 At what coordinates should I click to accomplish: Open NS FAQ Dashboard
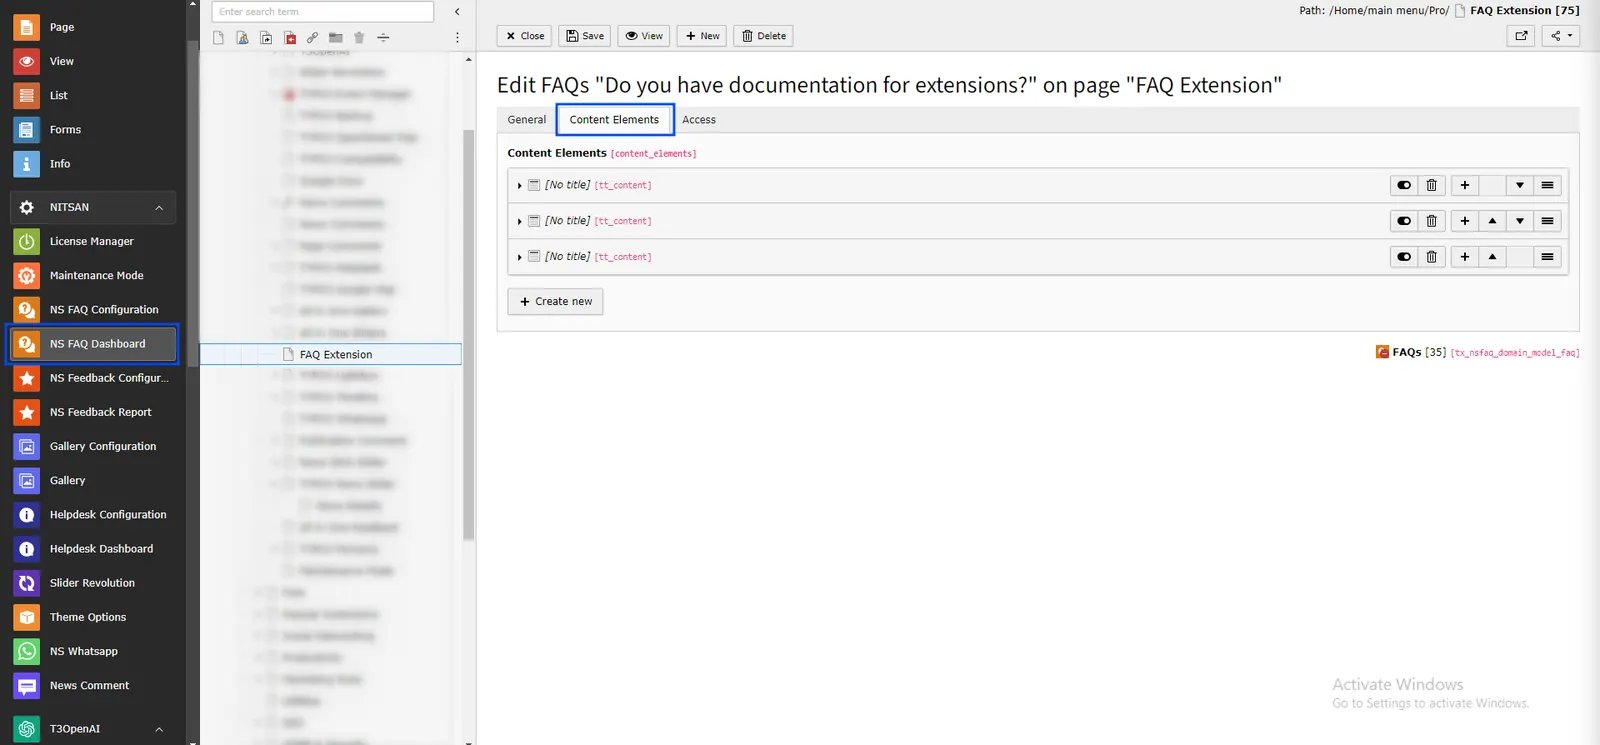coord(92,344)
